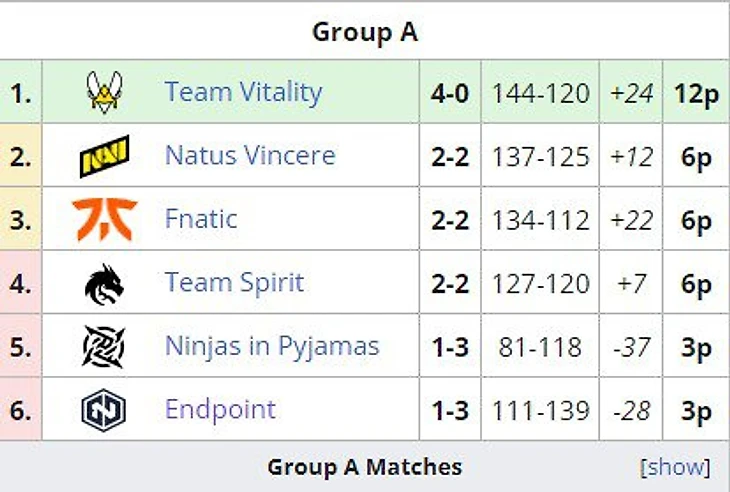Open the Ninjas in Pyjamas link
Image resolution: width=730 pixels, height=492 pixels.
[x=272, y=347]
